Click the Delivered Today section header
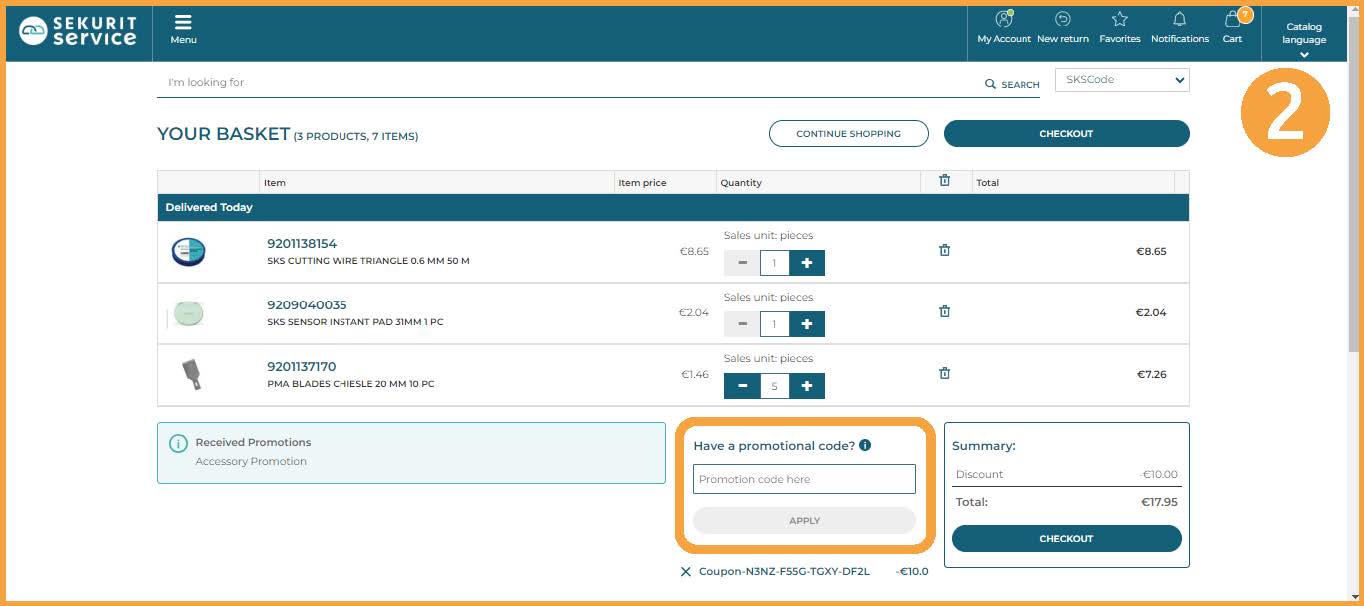1364x606 pixels. point(673,207)
